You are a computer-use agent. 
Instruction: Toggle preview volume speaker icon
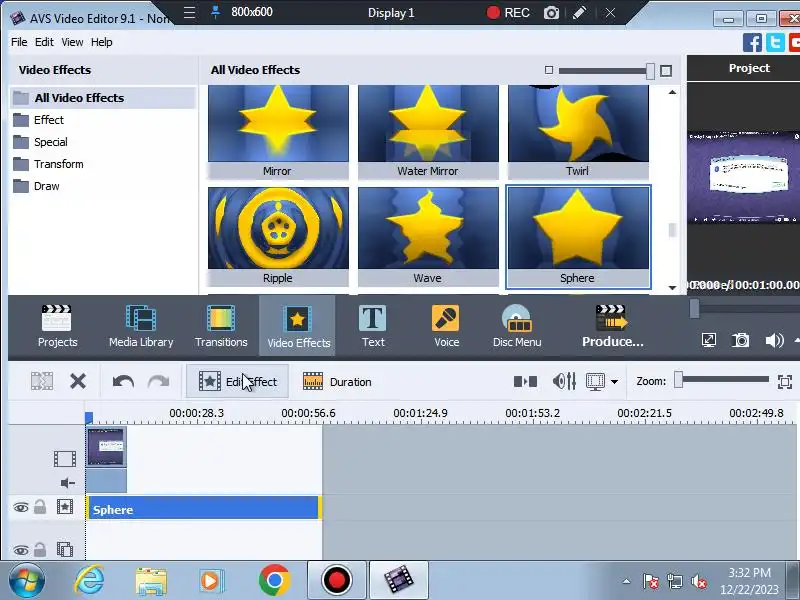pyautogui.click(x=774, y=340)
